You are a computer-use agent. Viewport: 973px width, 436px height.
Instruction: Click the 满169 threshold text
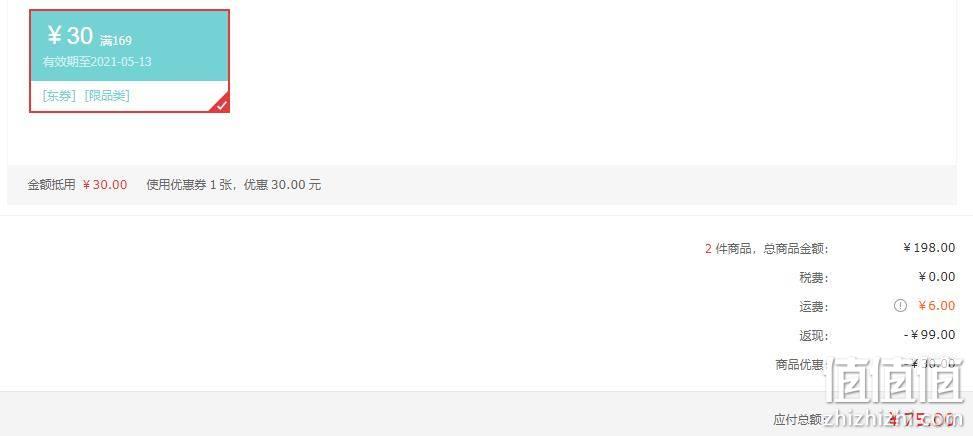point(116,41)
